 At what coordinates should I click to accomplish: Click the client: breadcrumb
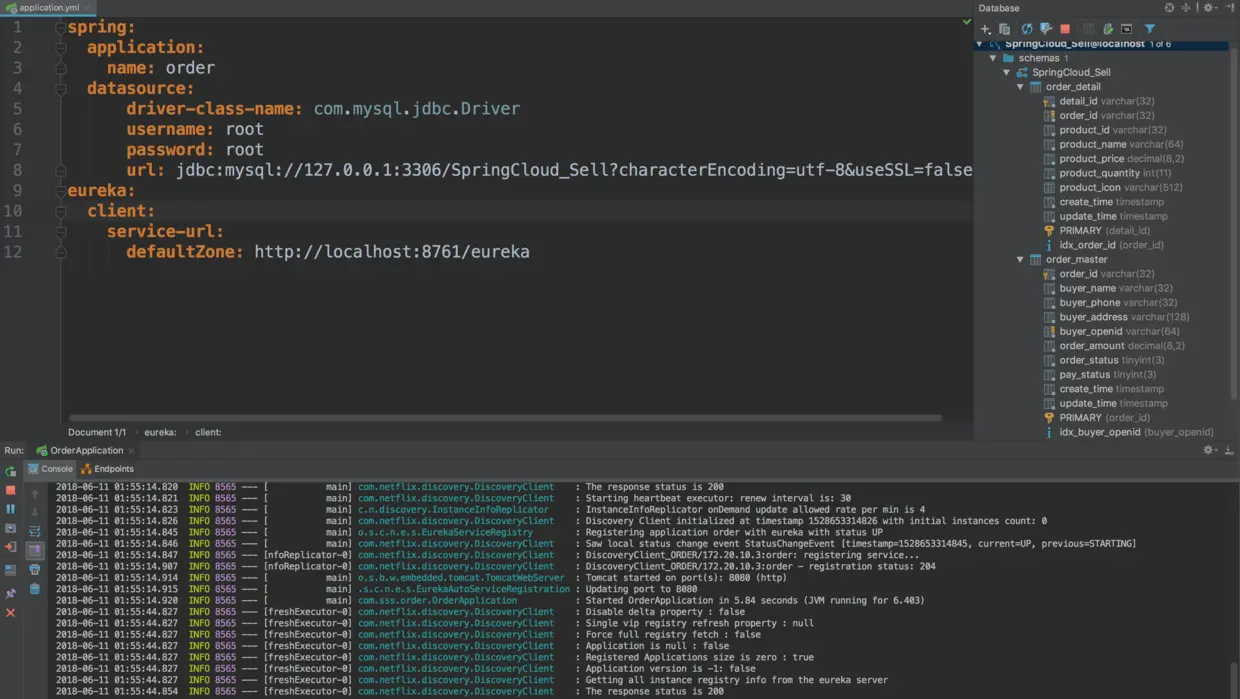[208, 432]
